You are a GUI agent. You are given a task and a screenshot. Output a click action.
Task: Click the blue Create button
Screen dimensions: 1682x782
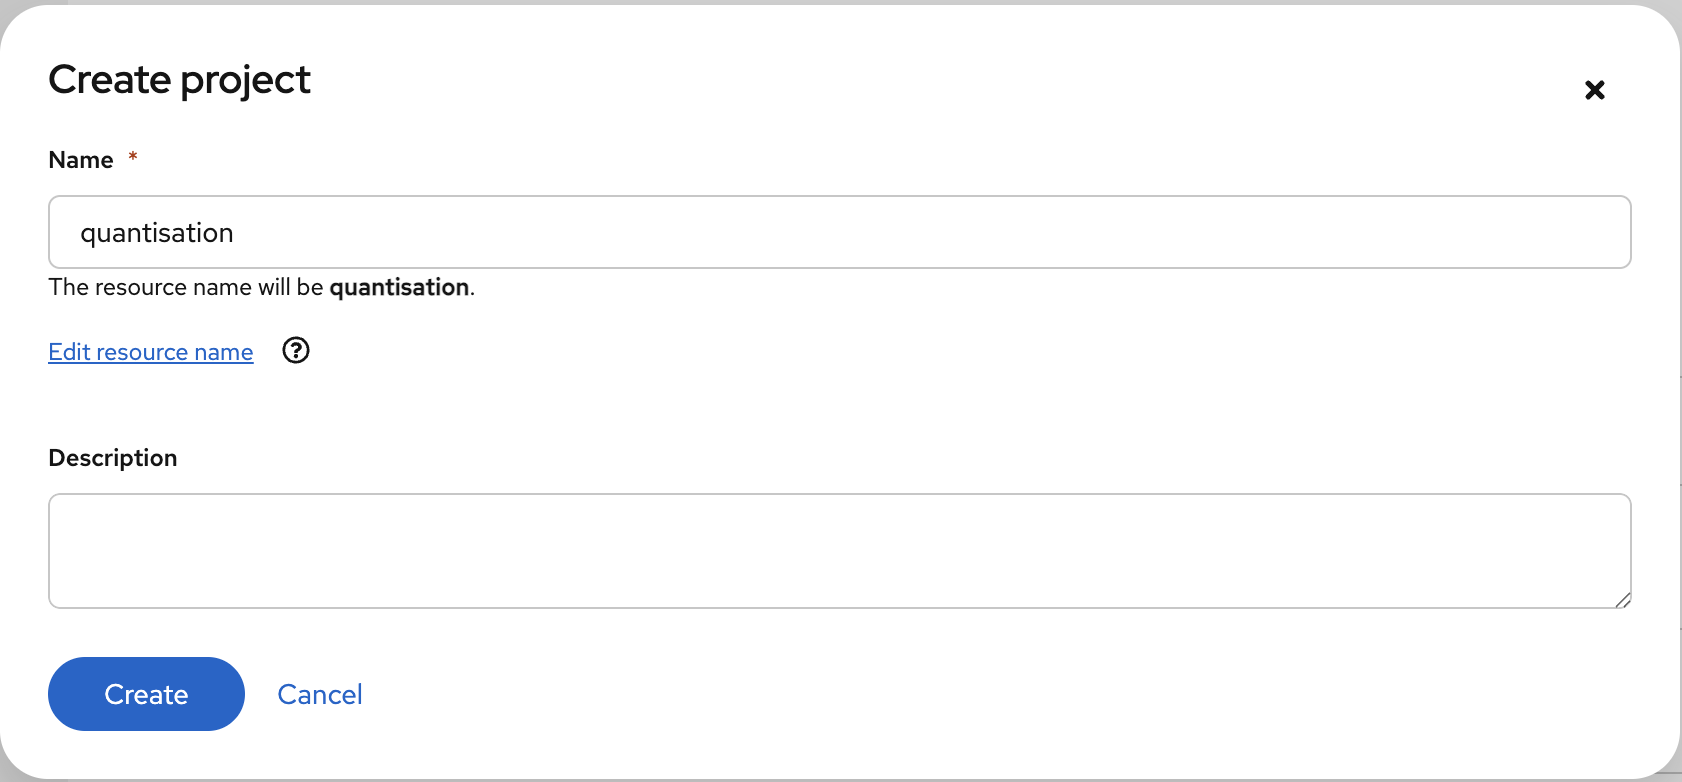[x=146, y=694]
